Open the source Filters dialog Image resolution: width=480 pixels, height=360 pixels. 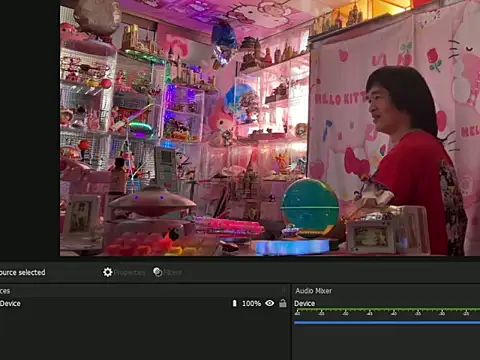[x=167, y=272]
